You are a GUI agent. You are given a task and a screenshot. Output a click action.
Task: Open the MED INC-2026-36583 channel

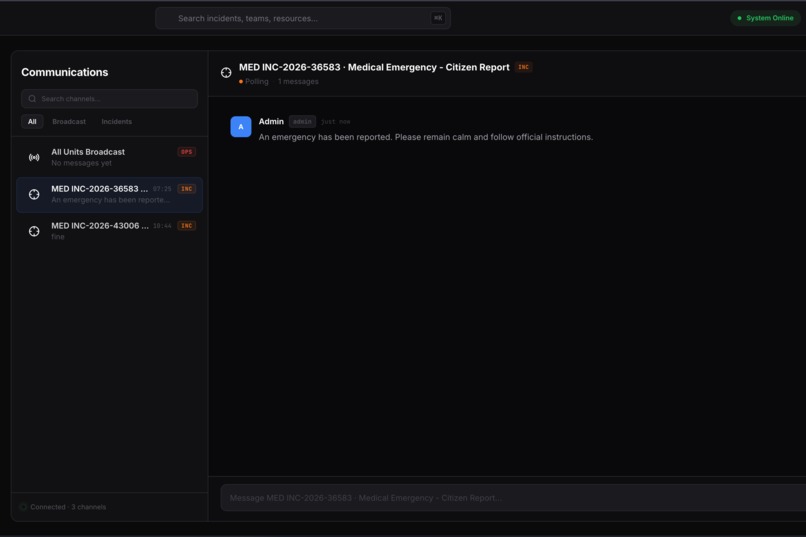pyautogui.click(x=109, y=195)
